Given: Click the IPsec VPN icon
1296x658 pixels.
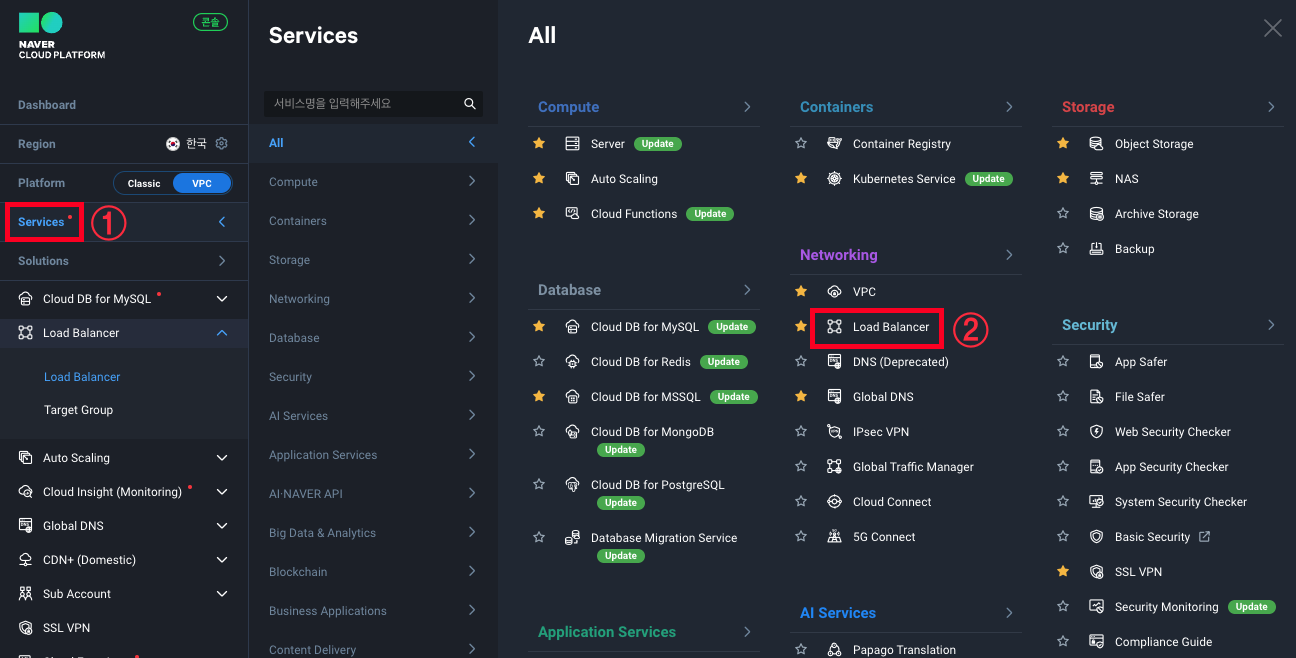Looking at the screenshot, I should click(835, 431).
